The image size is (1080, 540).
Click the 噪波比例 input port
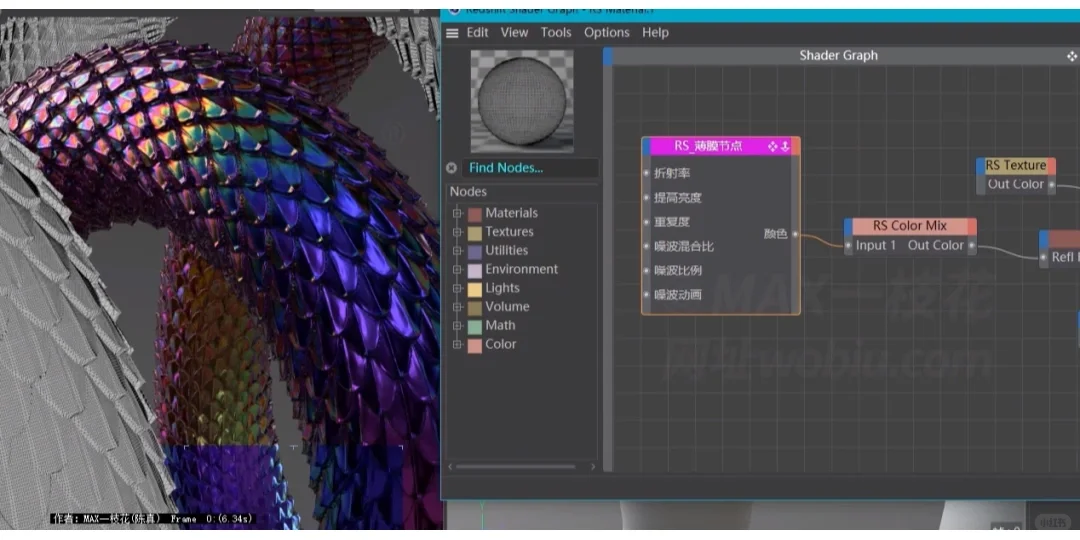[x=646, y=271]
